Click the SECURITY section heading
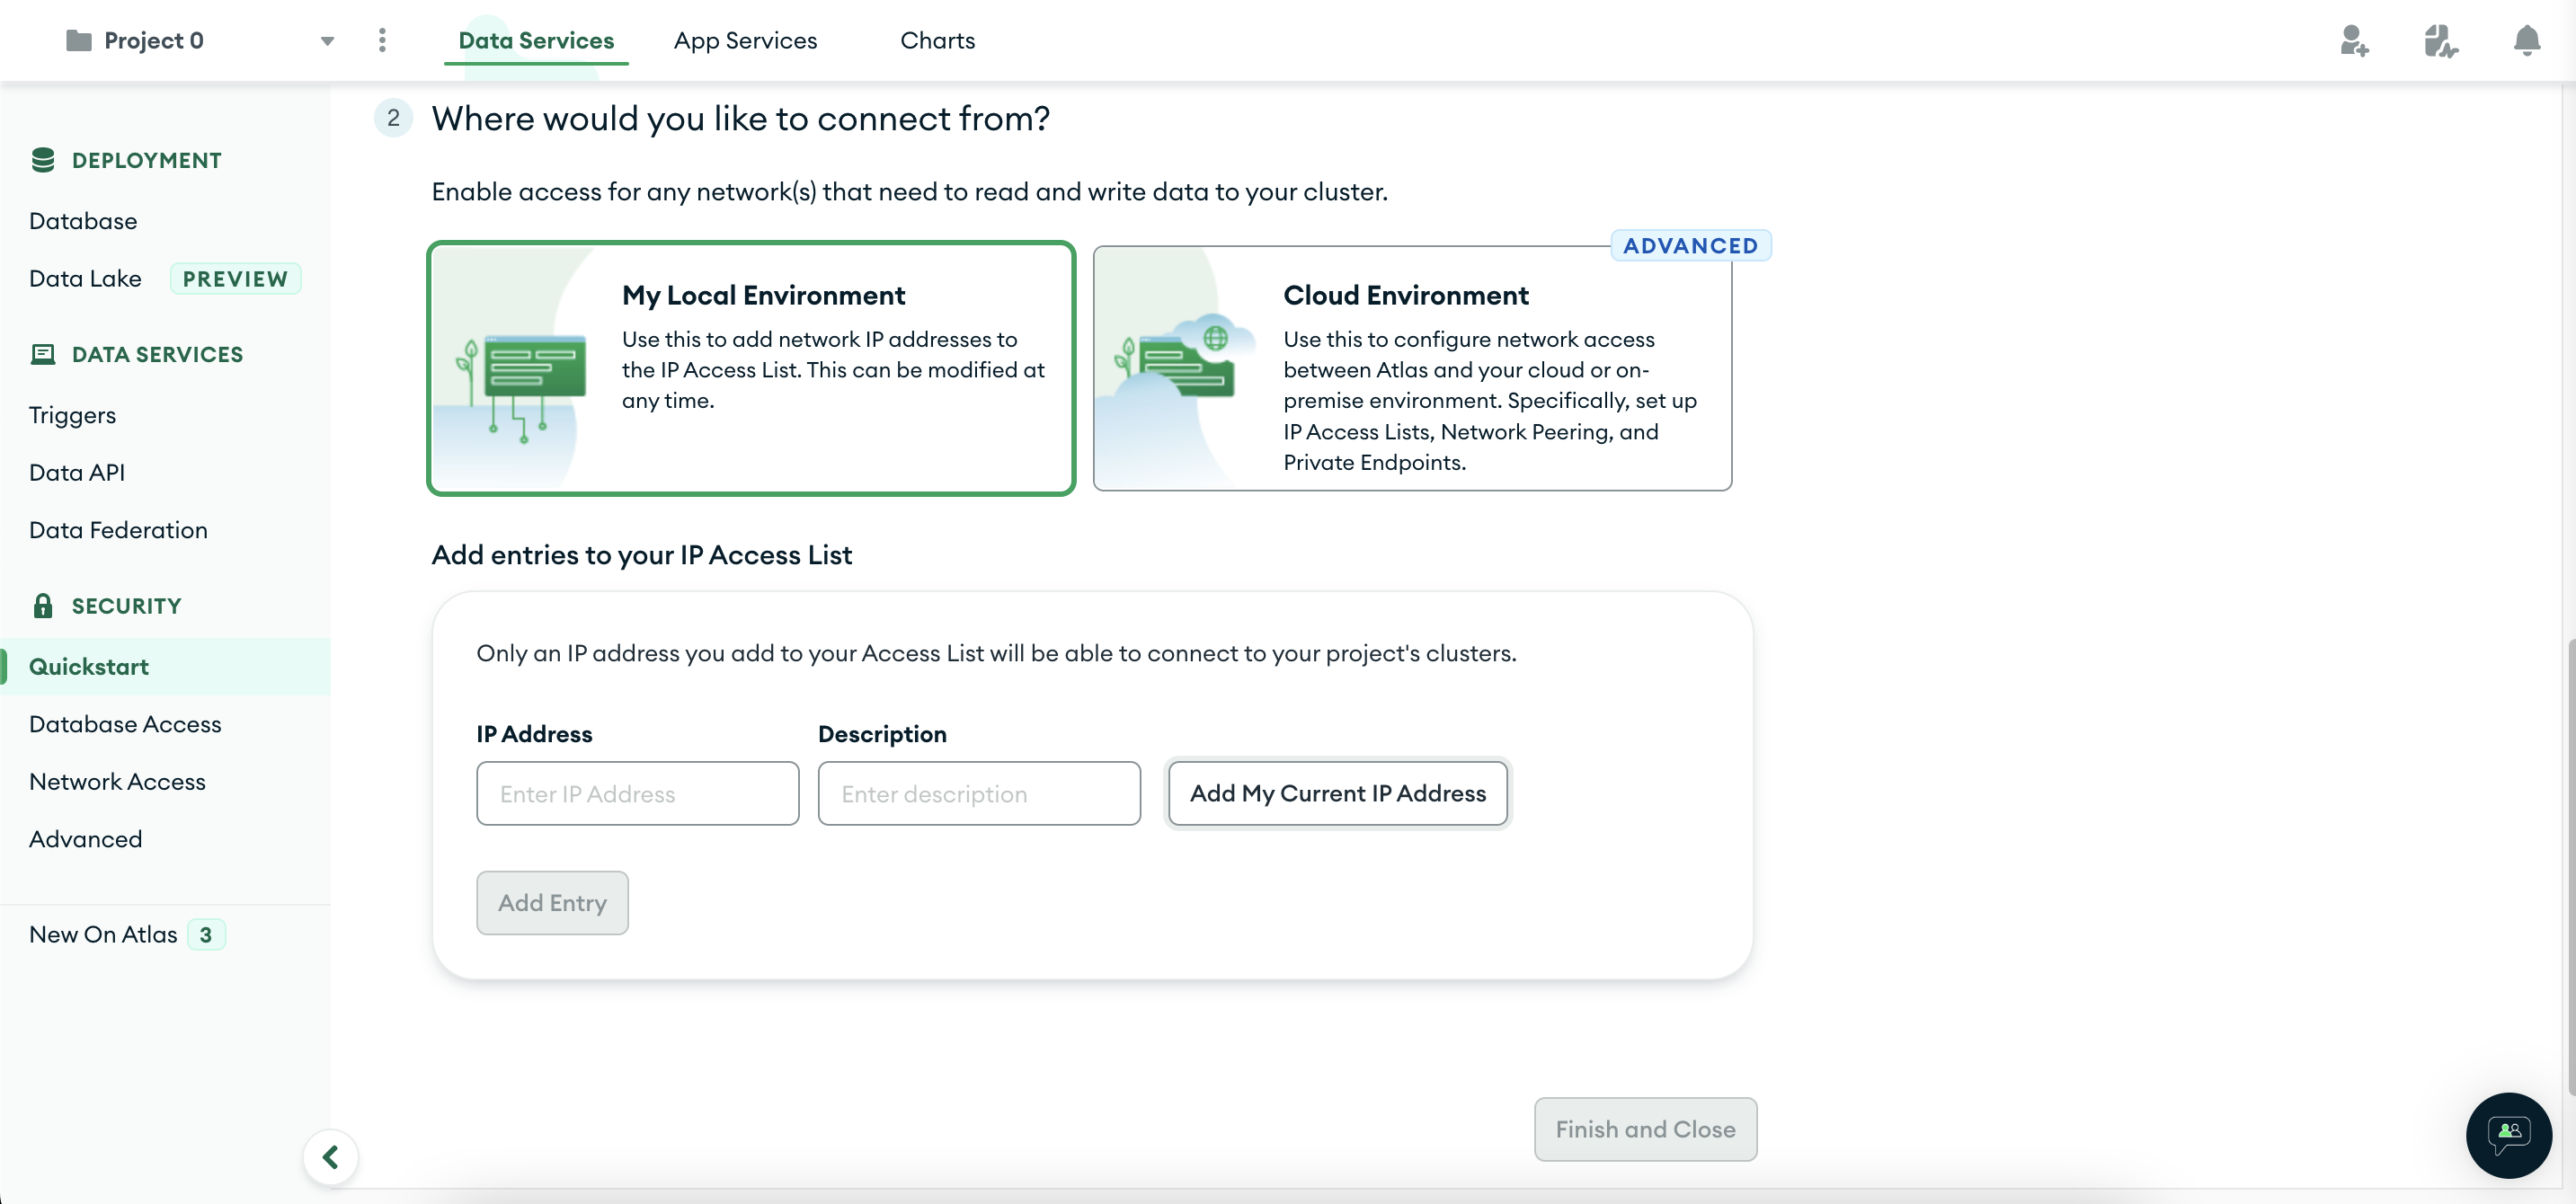The image size is (2576, 1204). click(x=127, y=605)
